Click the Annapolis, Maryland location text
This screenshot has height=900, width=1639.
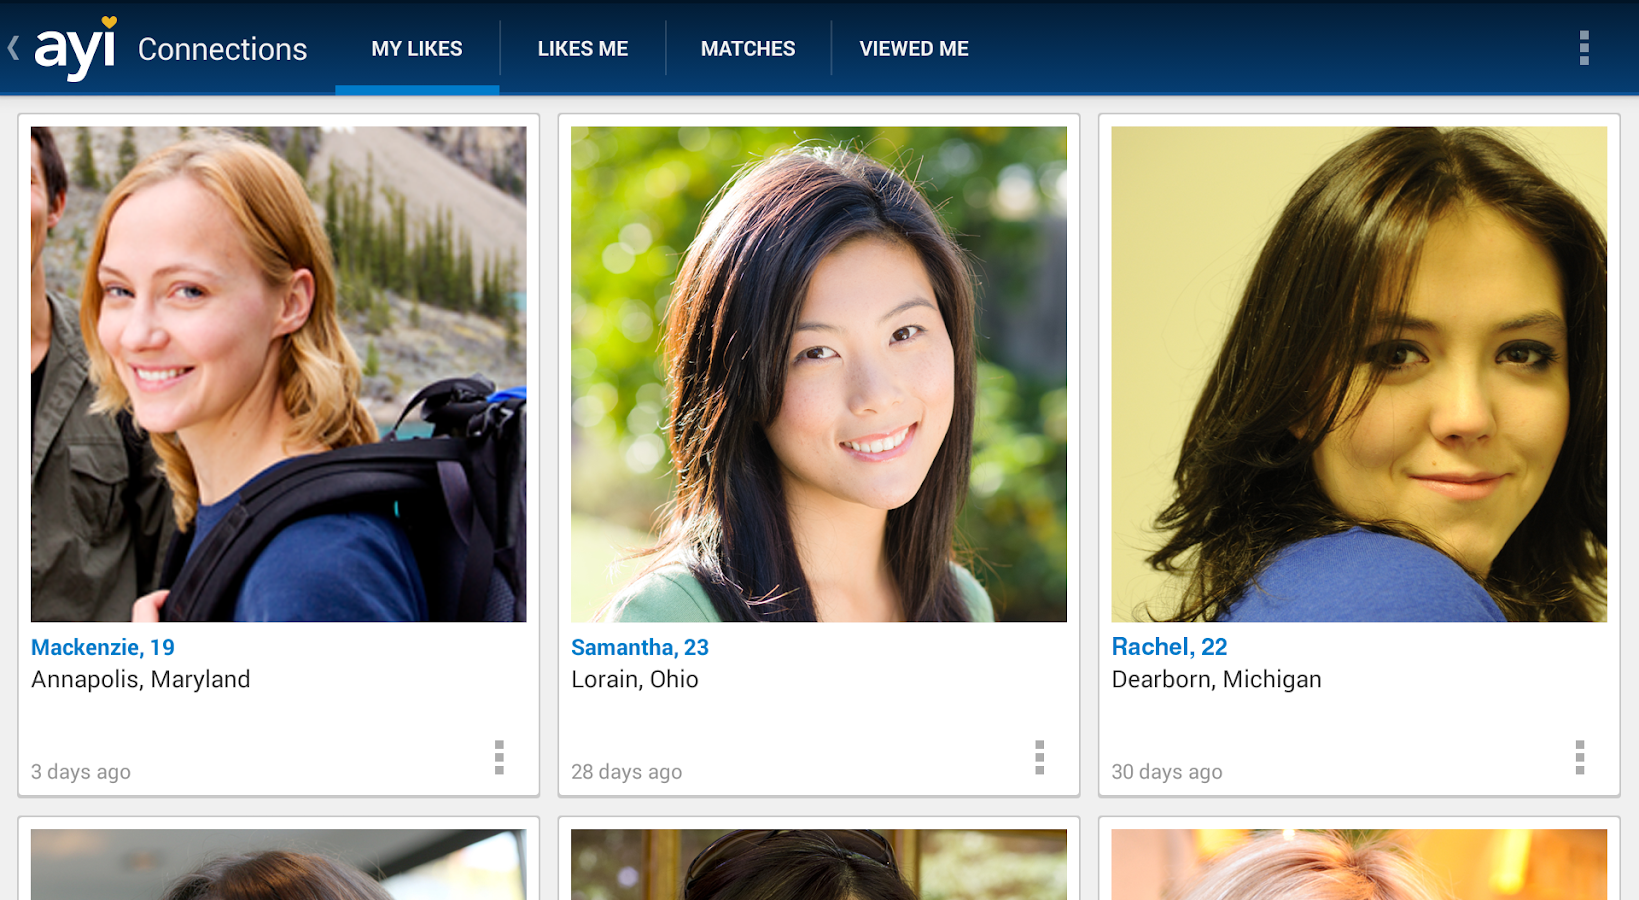tap(141, 680)
